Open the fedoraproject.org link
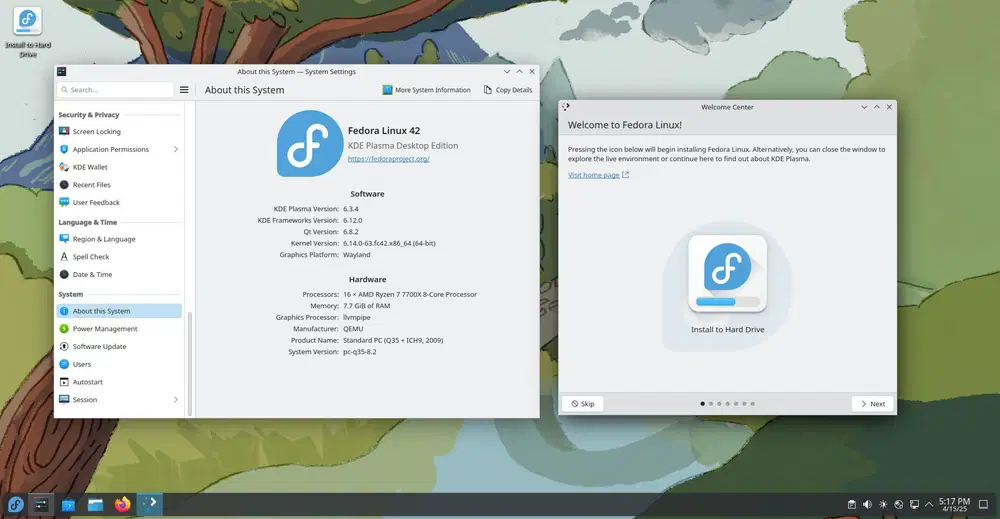 point(388,159)
